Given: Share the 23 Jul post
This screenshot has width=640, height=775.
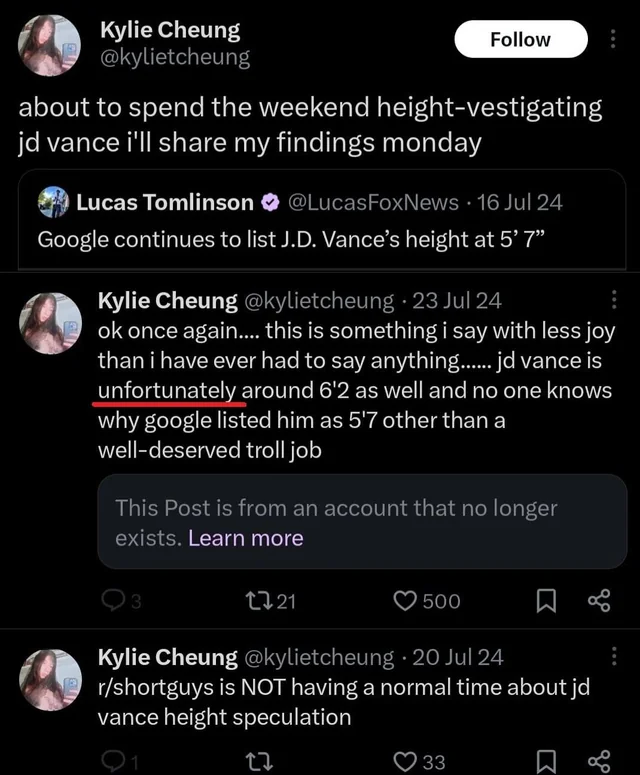Looking at the screenshot, I should click(598, 600).
